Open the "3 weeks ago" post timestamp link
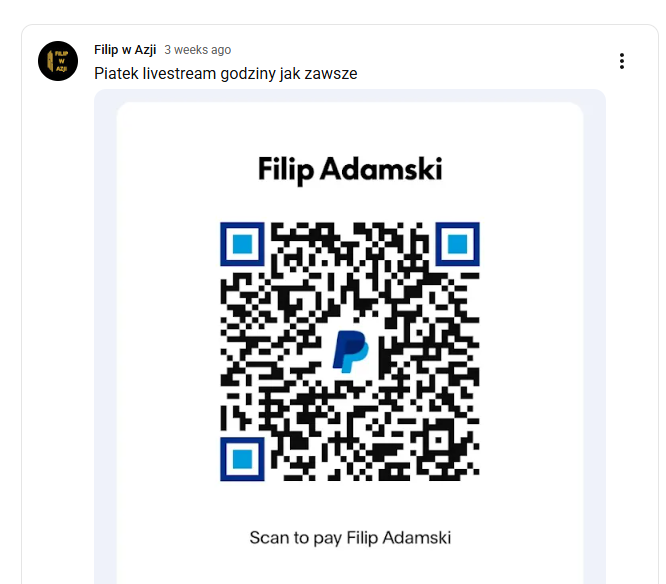This screenshot has width=666, height=584. [x=198, y=50]
